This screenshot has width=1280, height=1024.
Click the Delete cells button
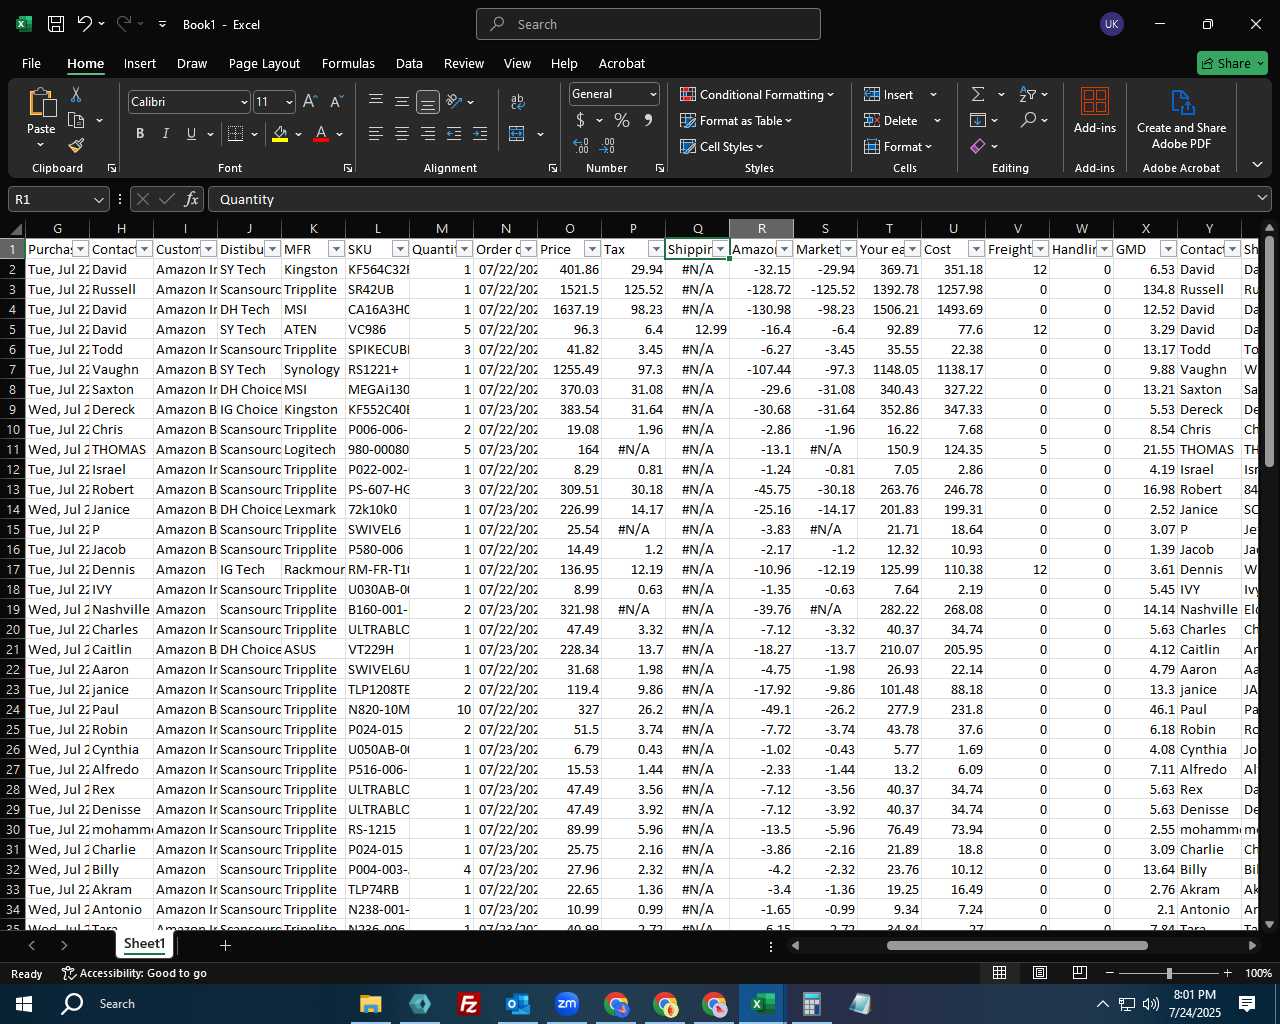892,120
